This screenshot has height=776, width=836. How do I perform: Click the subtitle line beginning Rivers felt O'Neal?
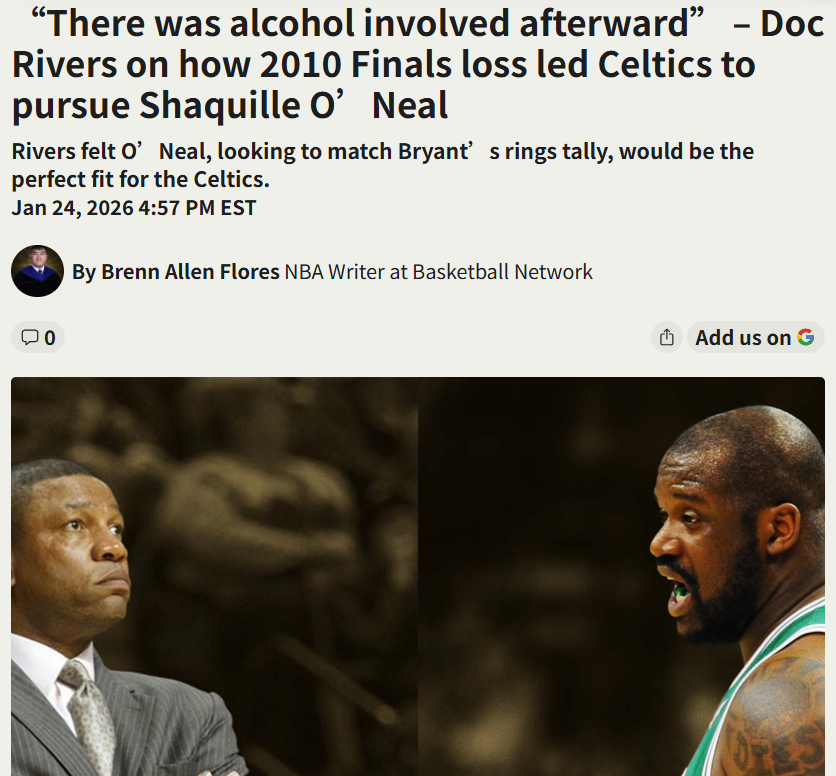coord(383,151)
